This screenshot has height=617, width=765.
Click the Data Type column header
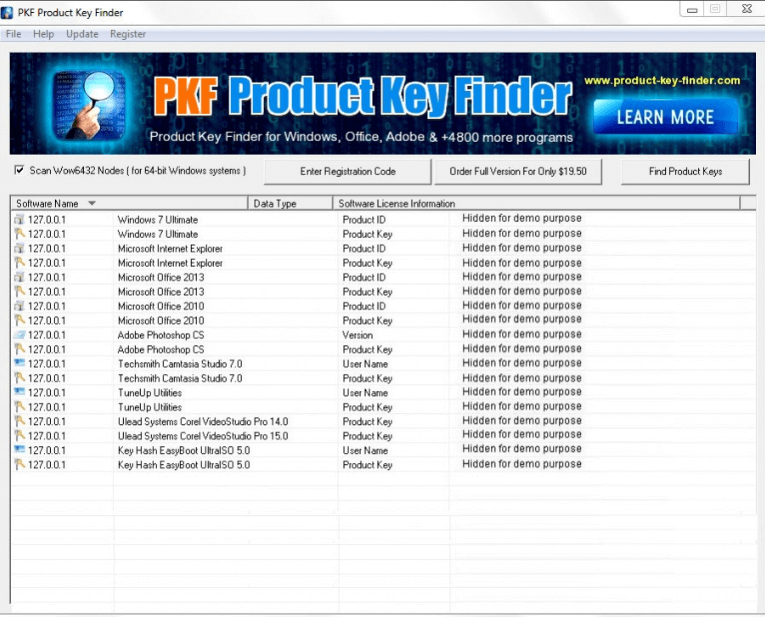290,203
